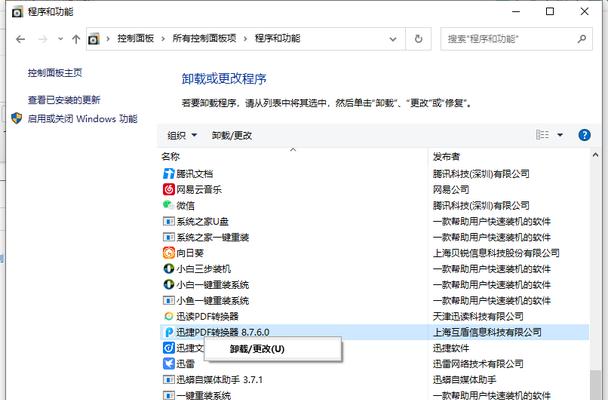Maximize the 程序和功能 window
The height and width of the screenshot is (400, 608).
pyautogui.click(x=550, y=12)
